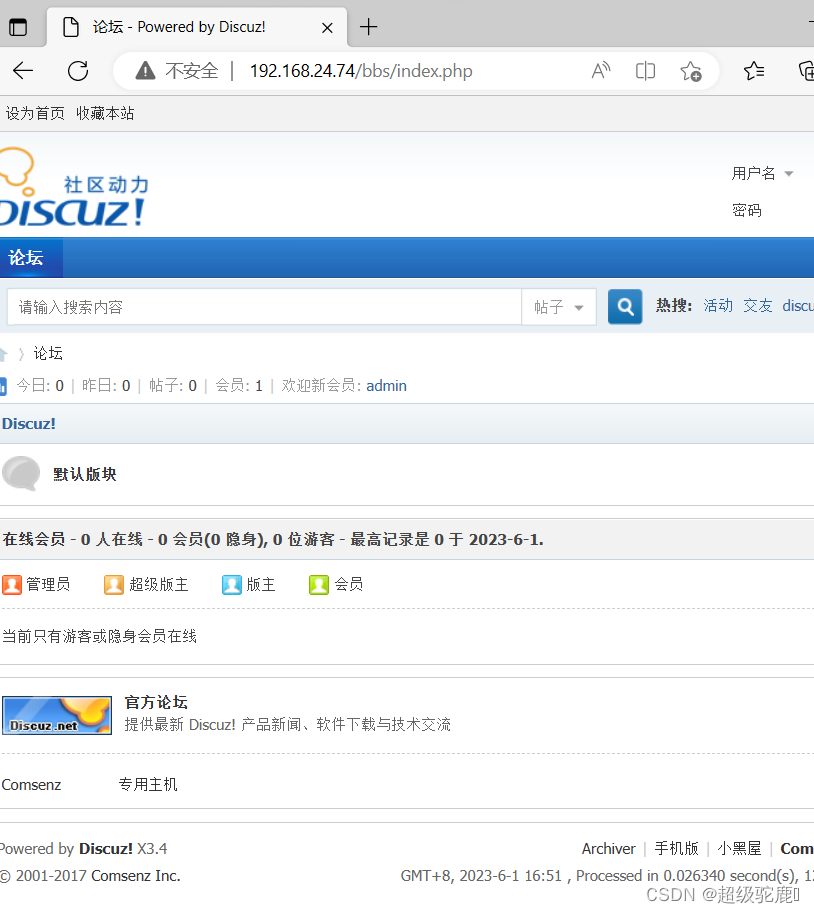Open new member admin profile link
Image resolution: width=814 pixels, height=913 pixels.
tap(387, 385)
